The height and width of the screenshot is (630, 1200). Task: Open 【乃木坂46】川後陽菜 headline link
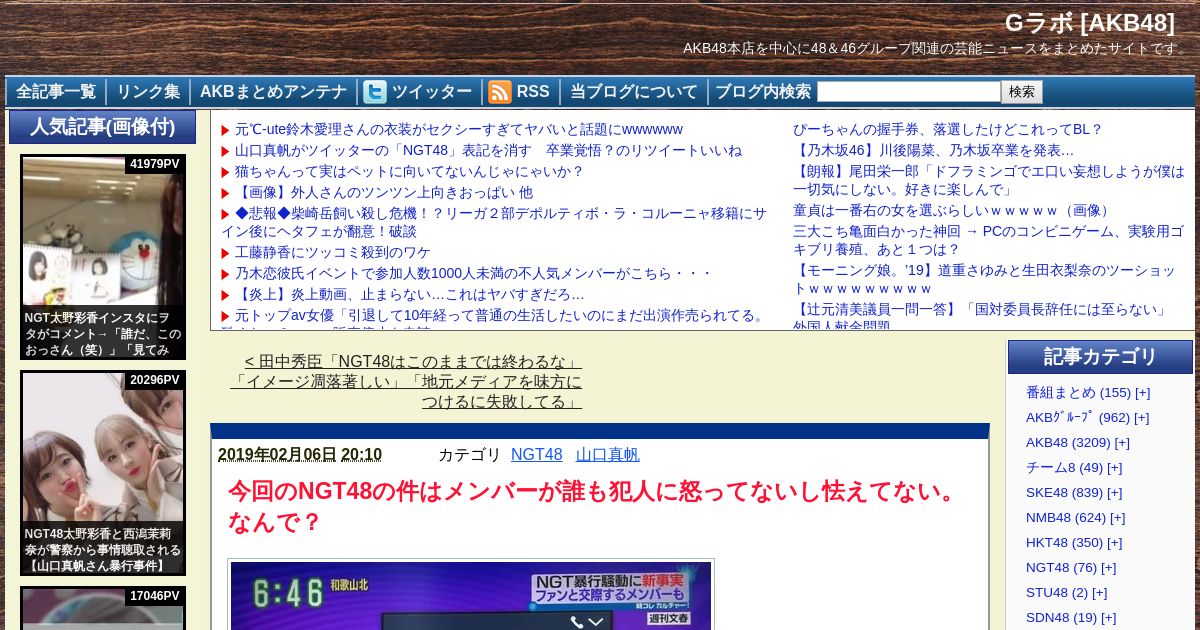(x=933, y=150)
